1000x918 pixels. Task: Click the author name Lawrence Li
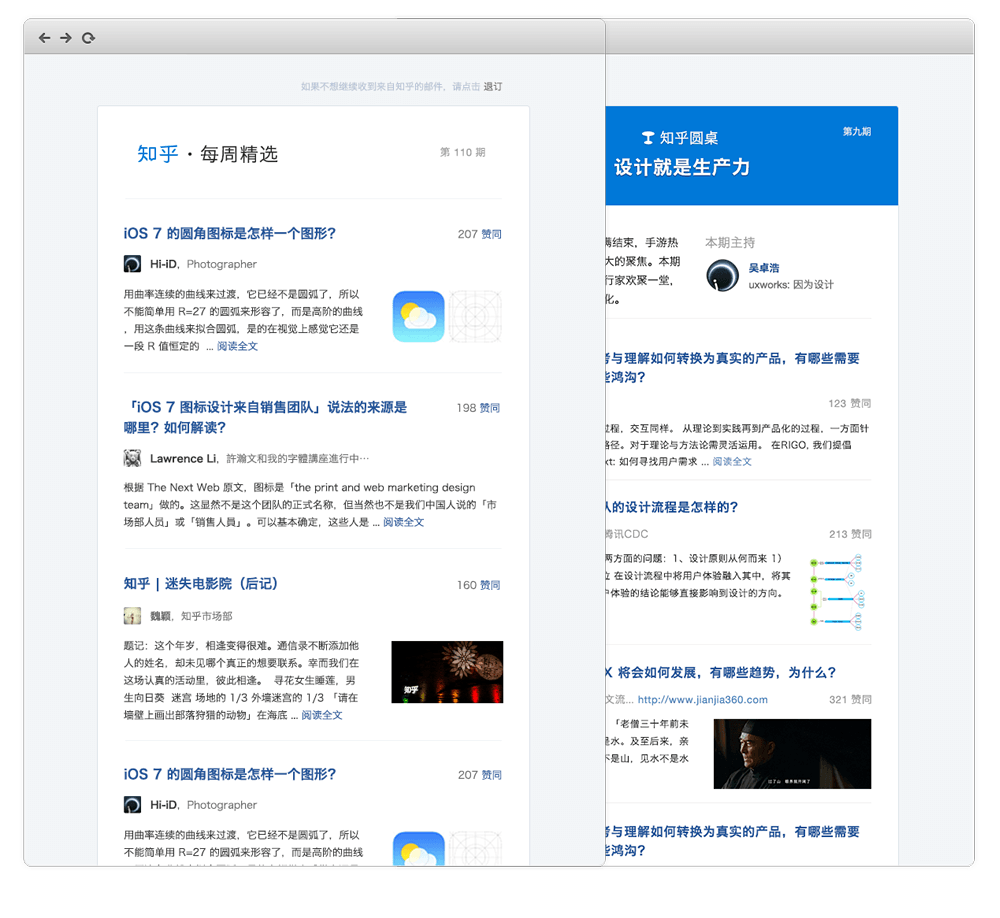pyautogui.click(x=183, y=458)
